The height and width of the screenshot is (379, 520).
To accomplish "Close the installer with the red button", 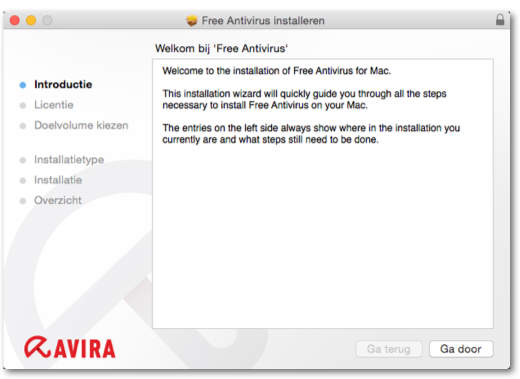I will click(x=15, y=20).
